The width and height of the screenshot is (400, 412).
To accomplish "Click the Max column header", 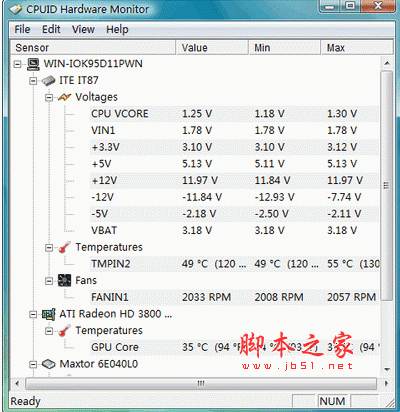I will pyautogui.click(x=357, y=48).
